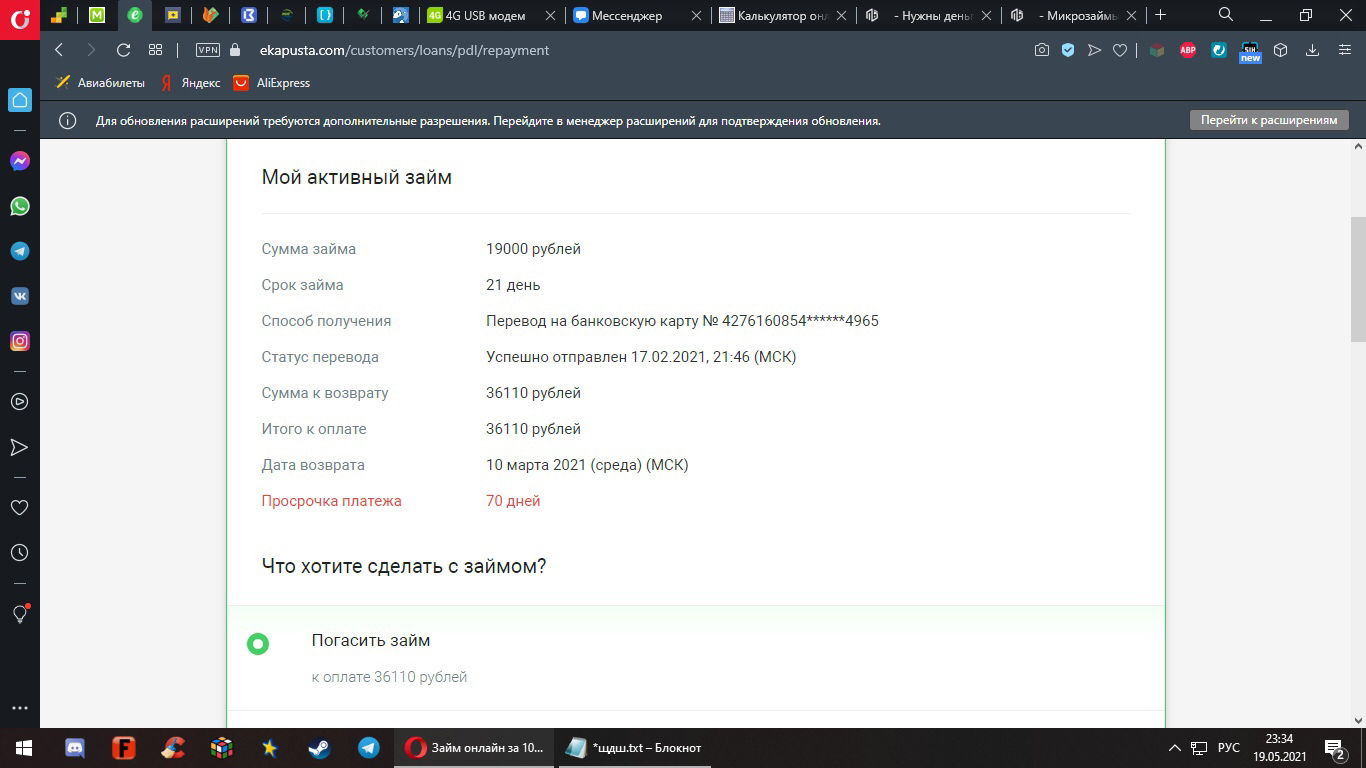
Task: Open the ABP Adblock Plus extension
Action: pyautogui.click(x=1188, y=50)
